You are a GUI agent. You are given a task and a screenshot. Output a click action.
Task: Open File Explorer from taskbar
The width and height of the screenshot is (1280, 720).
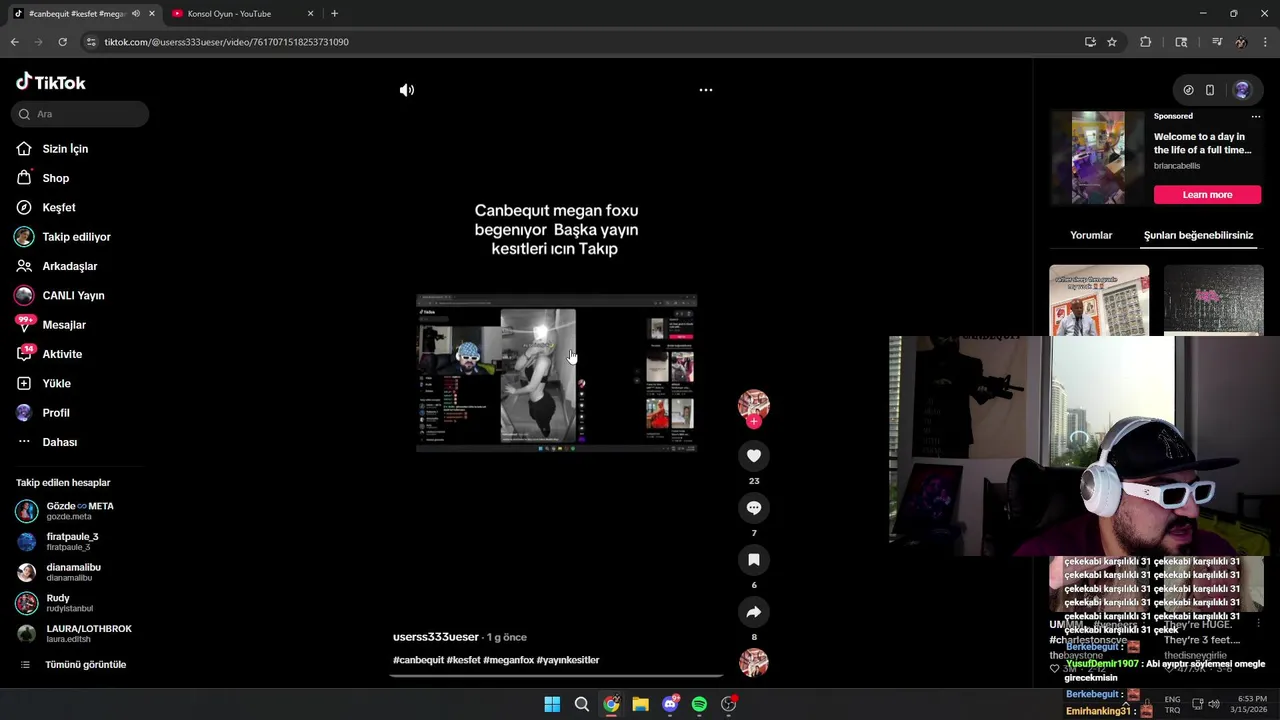tap(640, 704)
